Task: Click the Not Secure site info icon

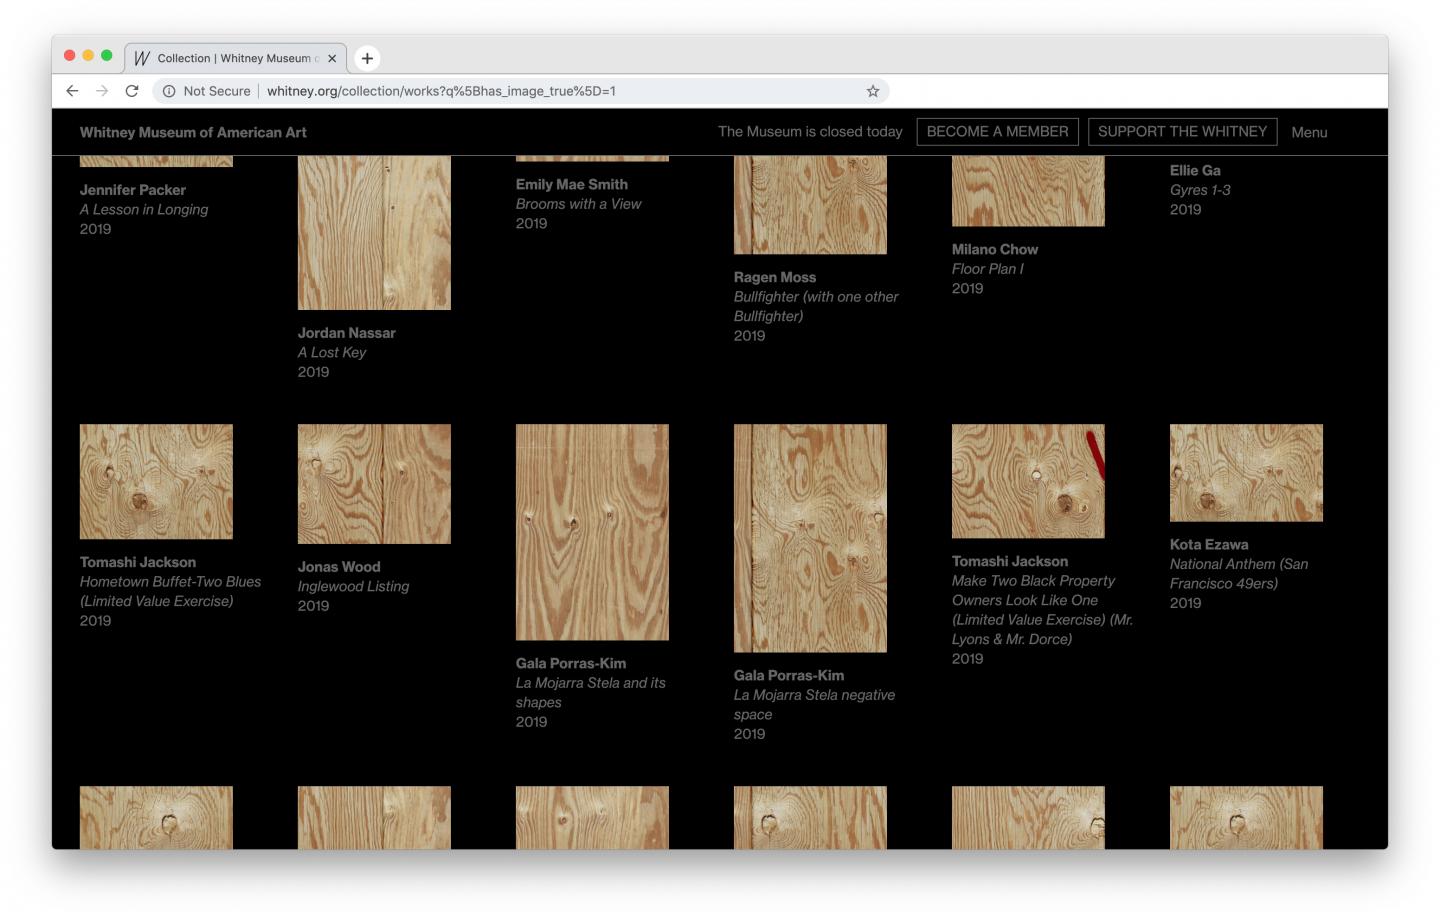Action: (x=169, y=91)
